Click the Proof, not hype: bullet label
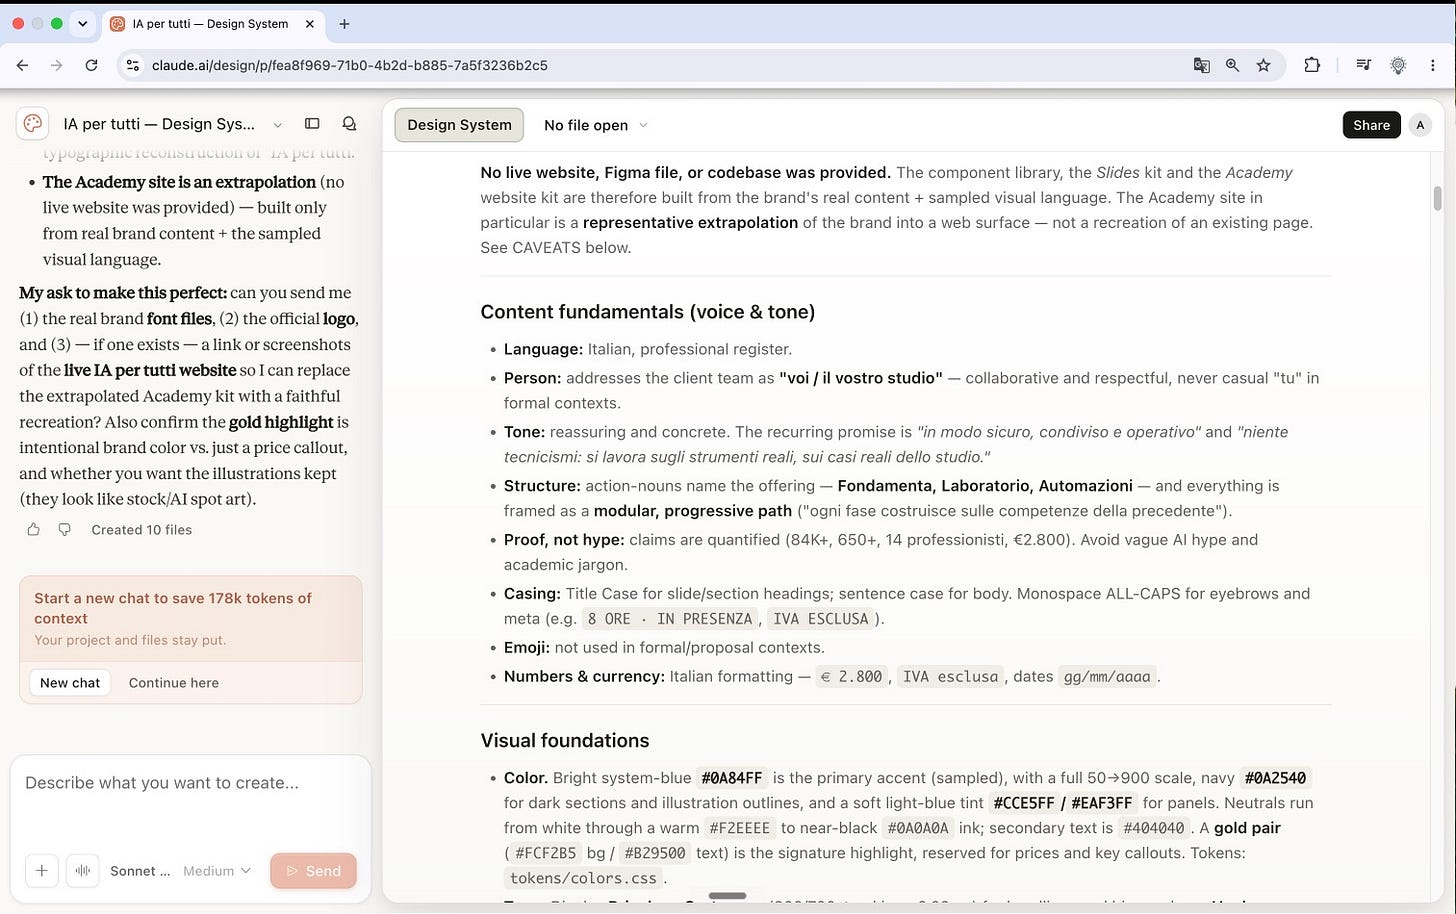 pyautogui.click(x=564, y=540)
